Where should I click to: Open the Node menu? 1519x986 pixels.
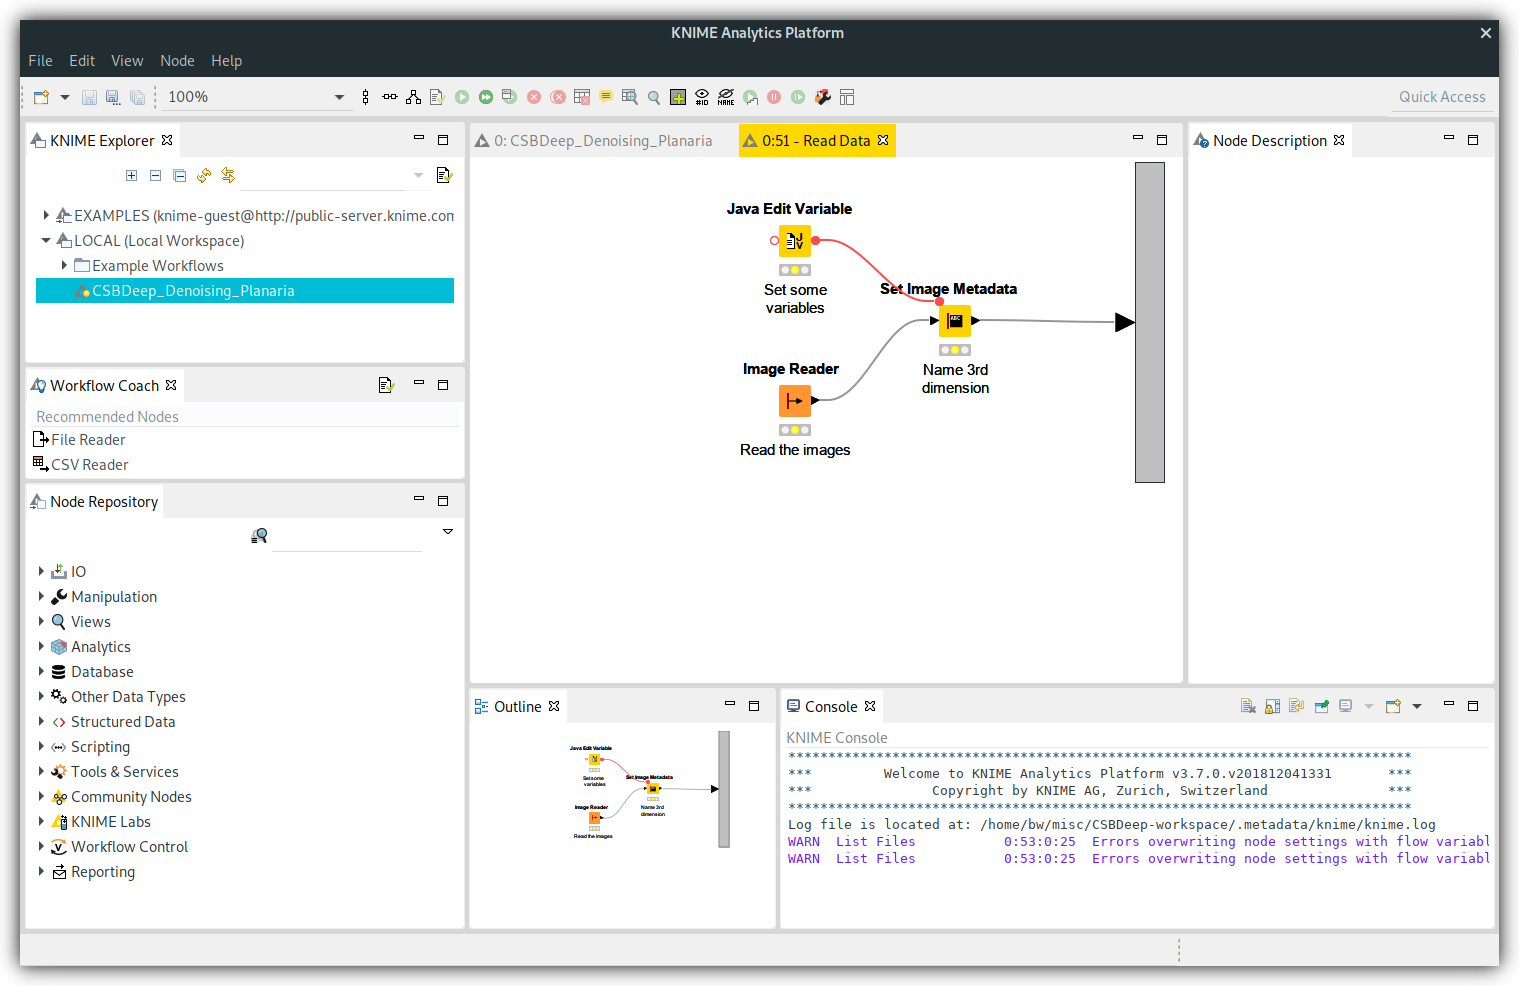coord(177,61)
